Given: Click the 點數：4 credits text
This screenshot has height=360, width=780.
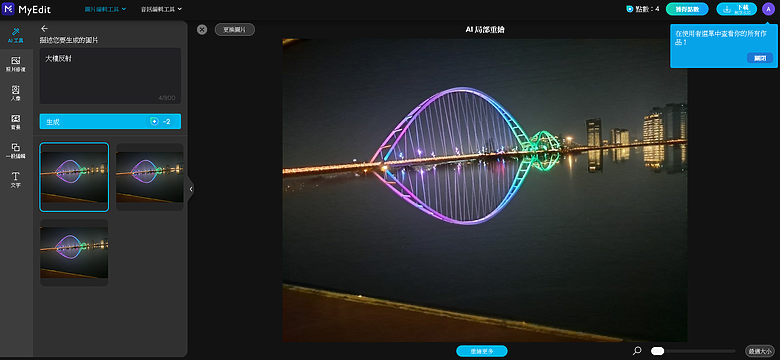Looking at the screenshot, I should point(647,9).
